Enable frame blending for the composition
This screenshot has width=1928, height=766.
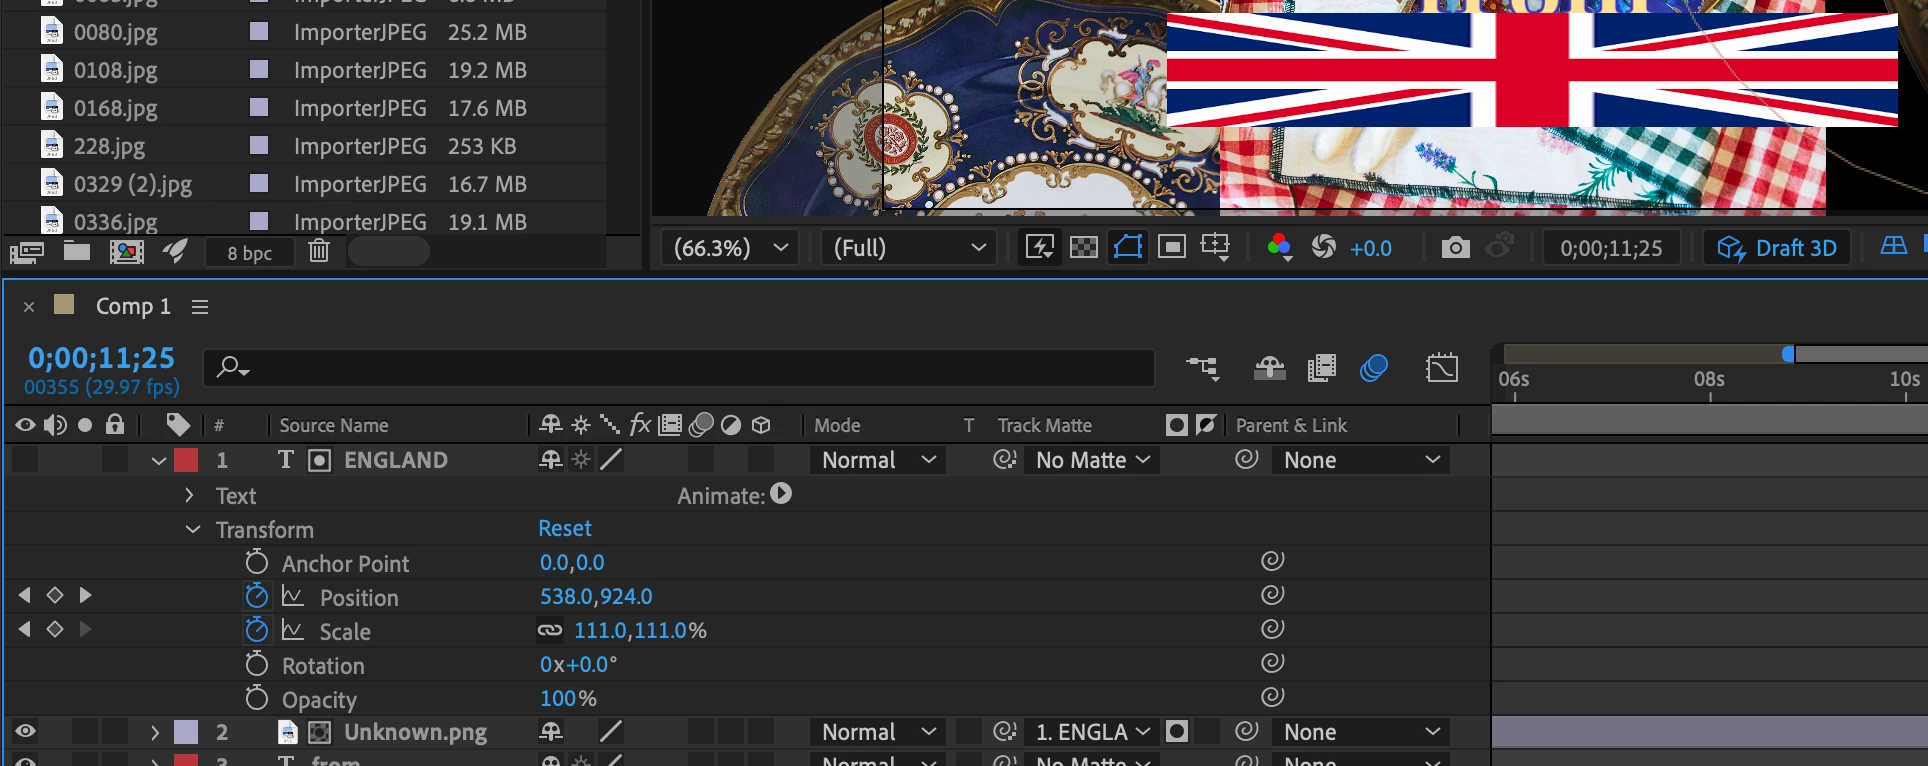coord(1322,368)
